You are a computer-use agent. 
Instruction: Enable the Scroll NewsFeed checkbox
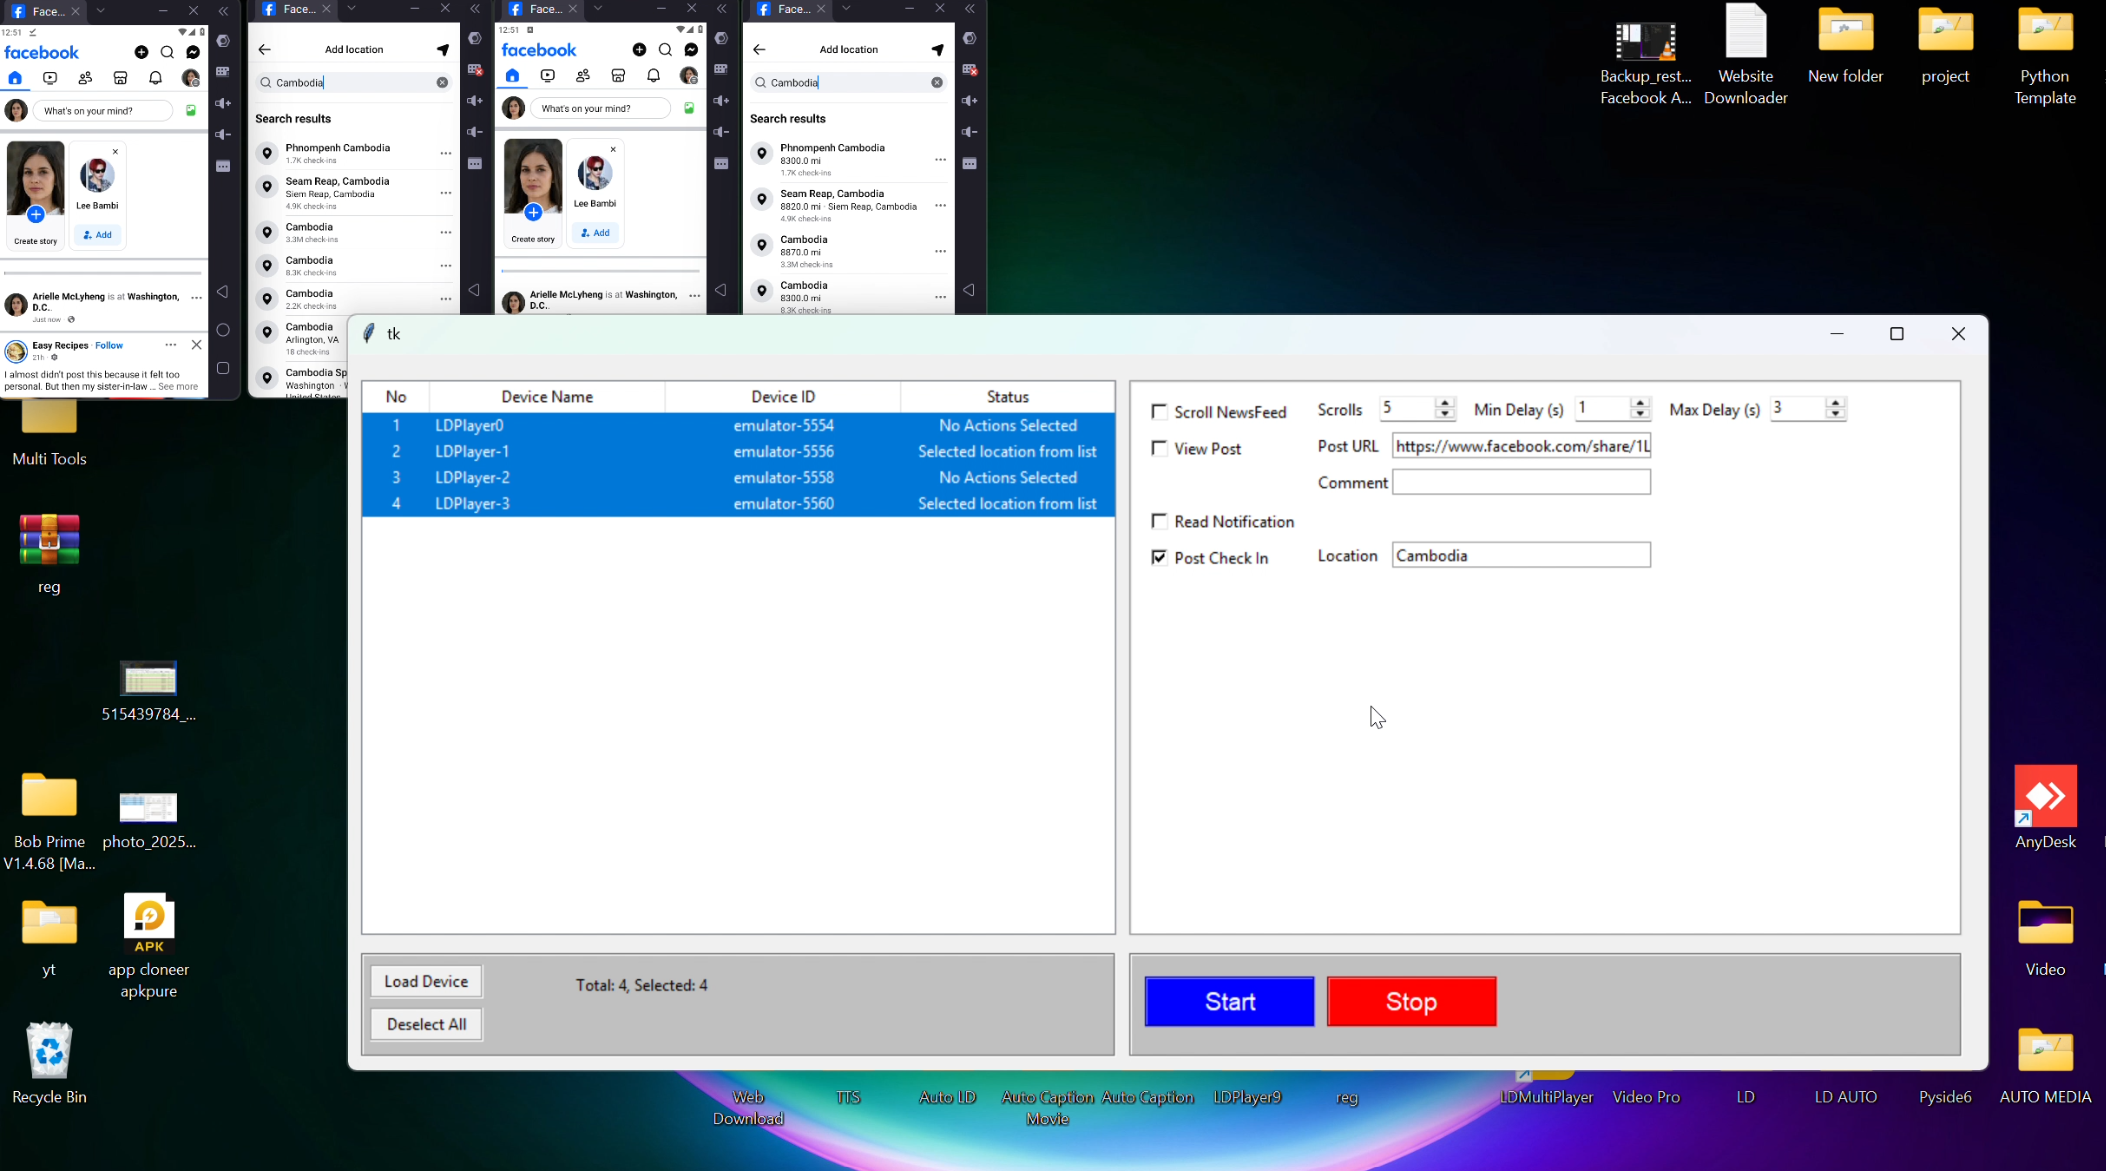tap(1159, 412)
